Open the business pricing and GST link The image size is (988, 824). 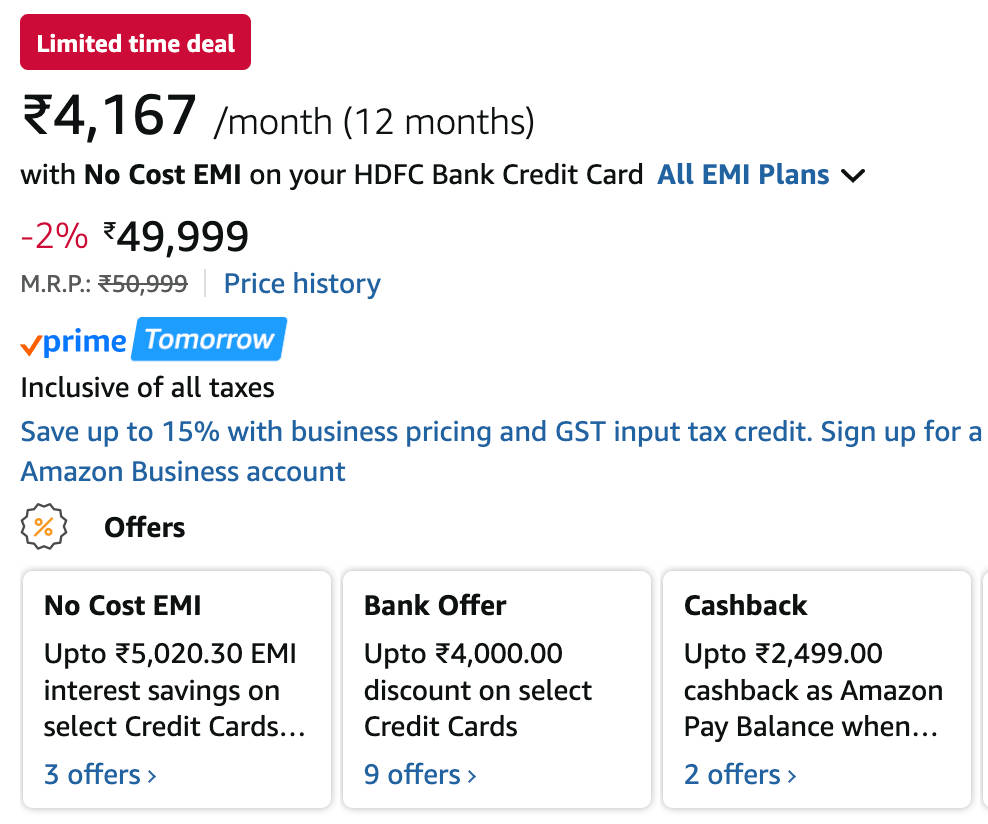(x=500, y=432)
